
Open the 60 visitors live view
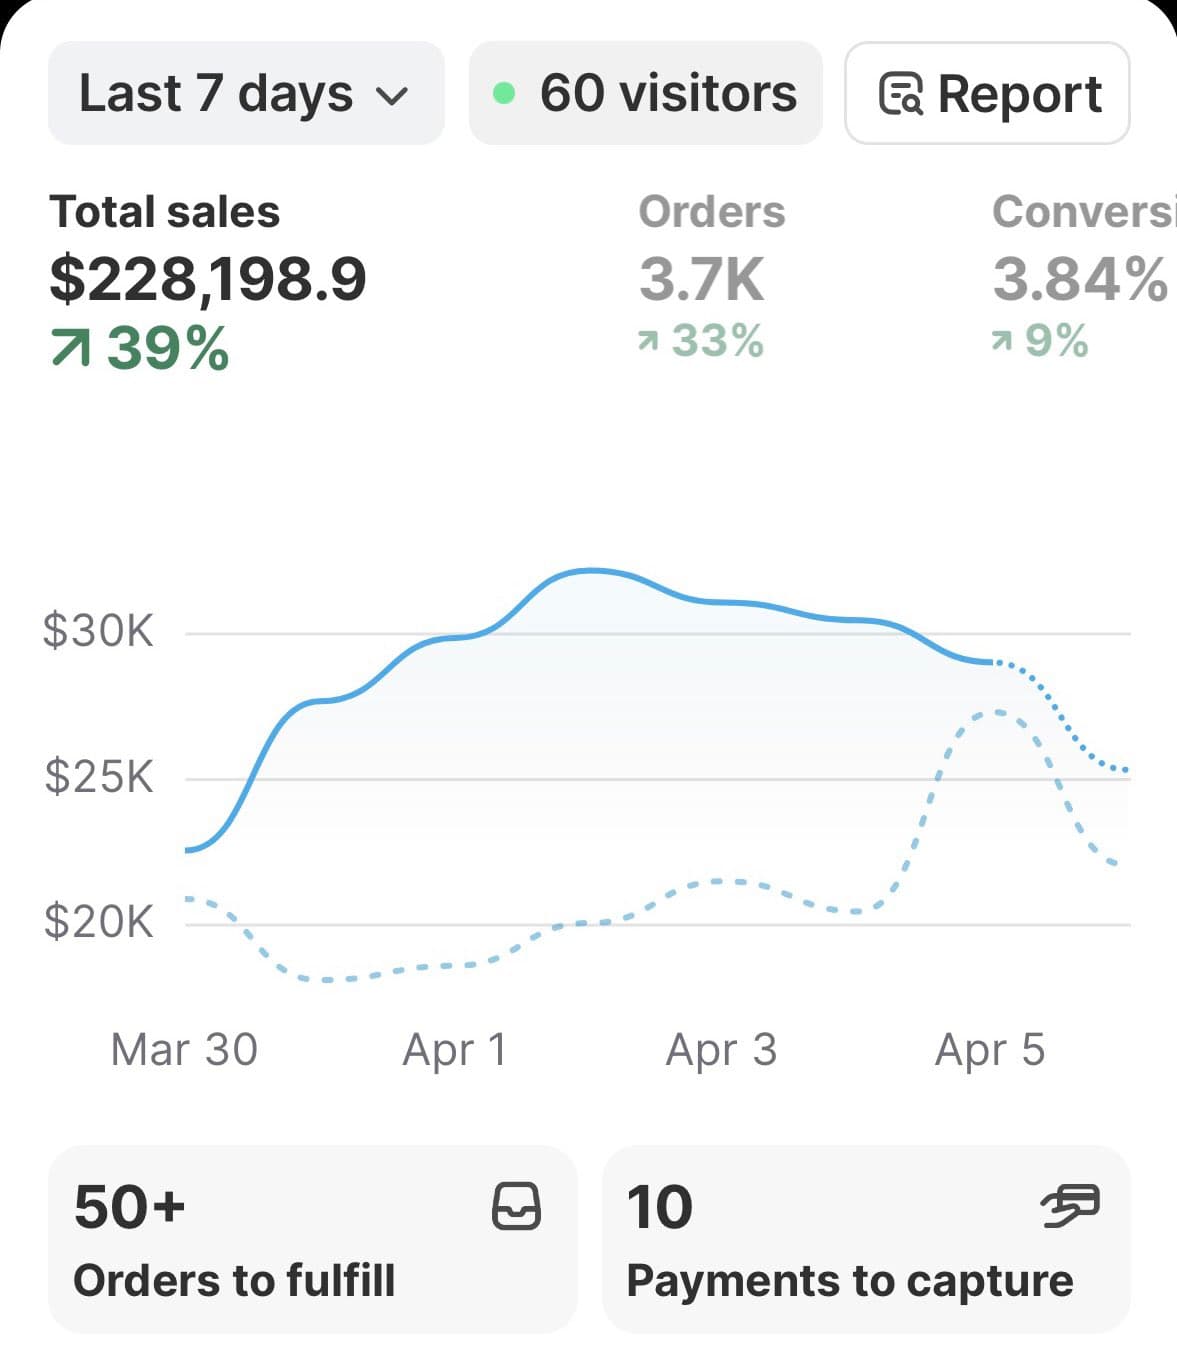pyautogui.click(x=646, y=93)
